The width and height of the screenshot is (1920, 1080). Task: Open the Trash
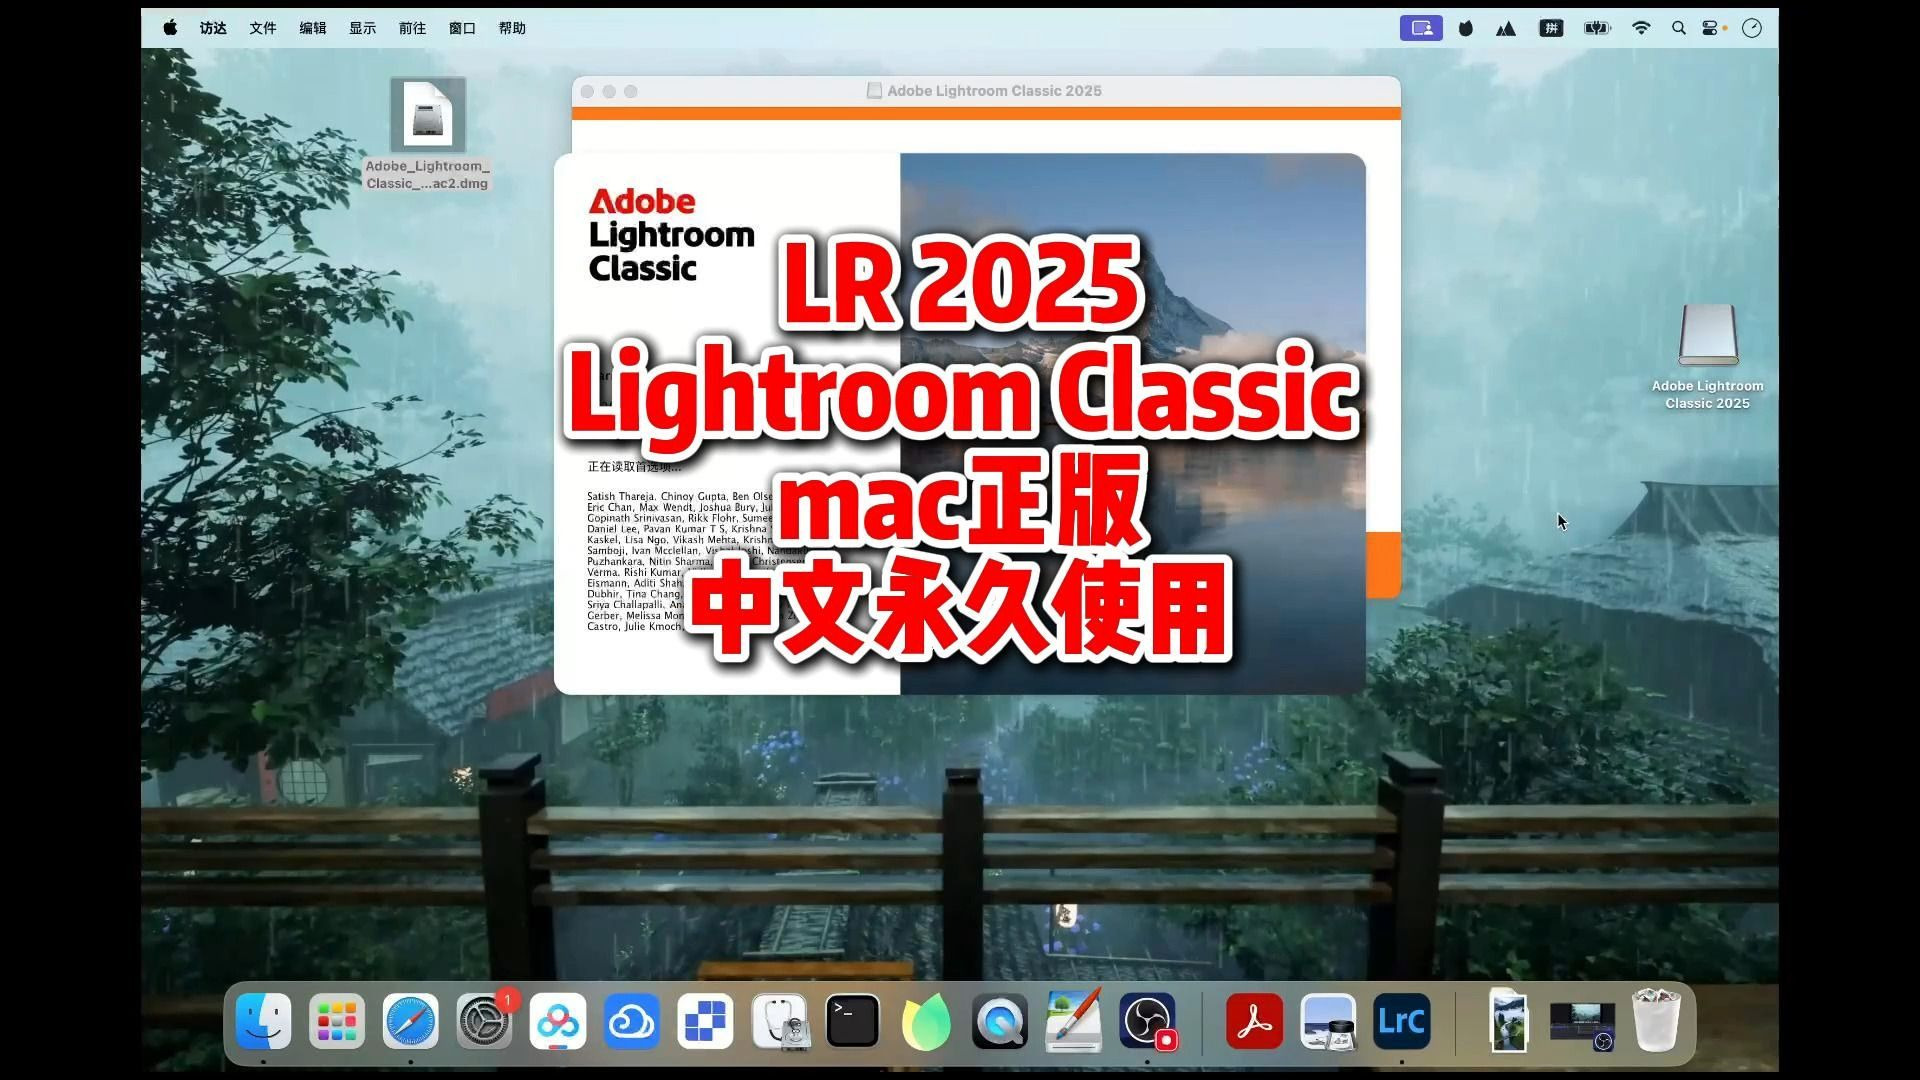pyautogui.click(x=1656, y=1021)
